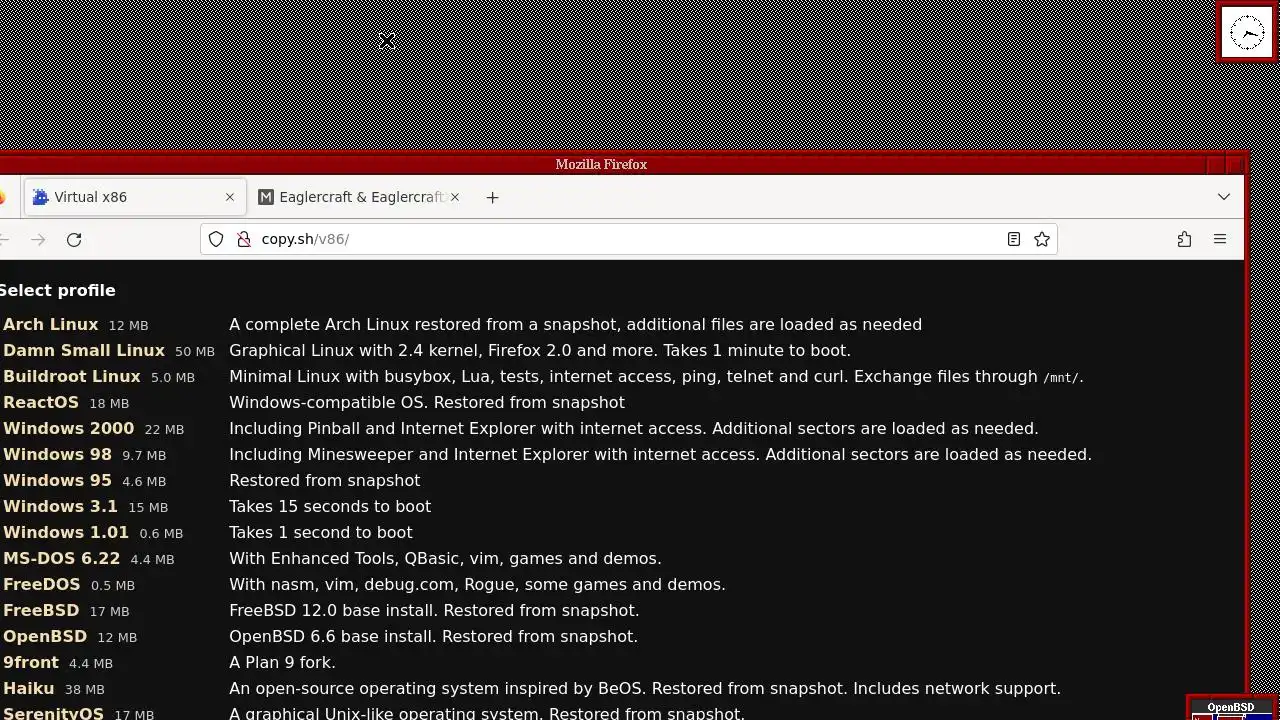Click 'Takes 1 second to boot' text
Image resolution: width=1280 pixels, height=720 pixels.
321,532
